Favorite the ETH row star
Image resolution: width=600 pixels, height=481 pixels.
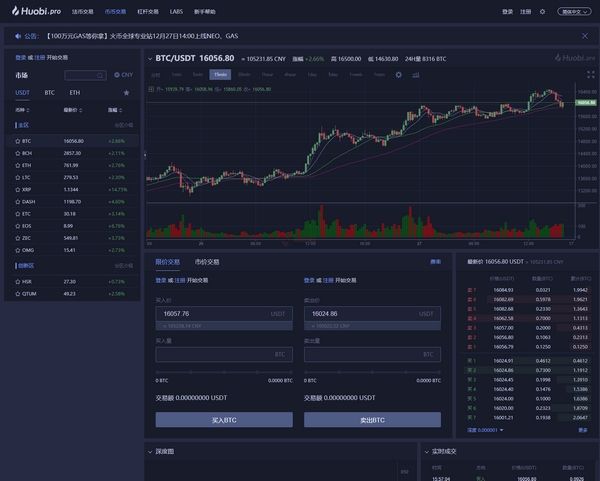tap(18, 165)
